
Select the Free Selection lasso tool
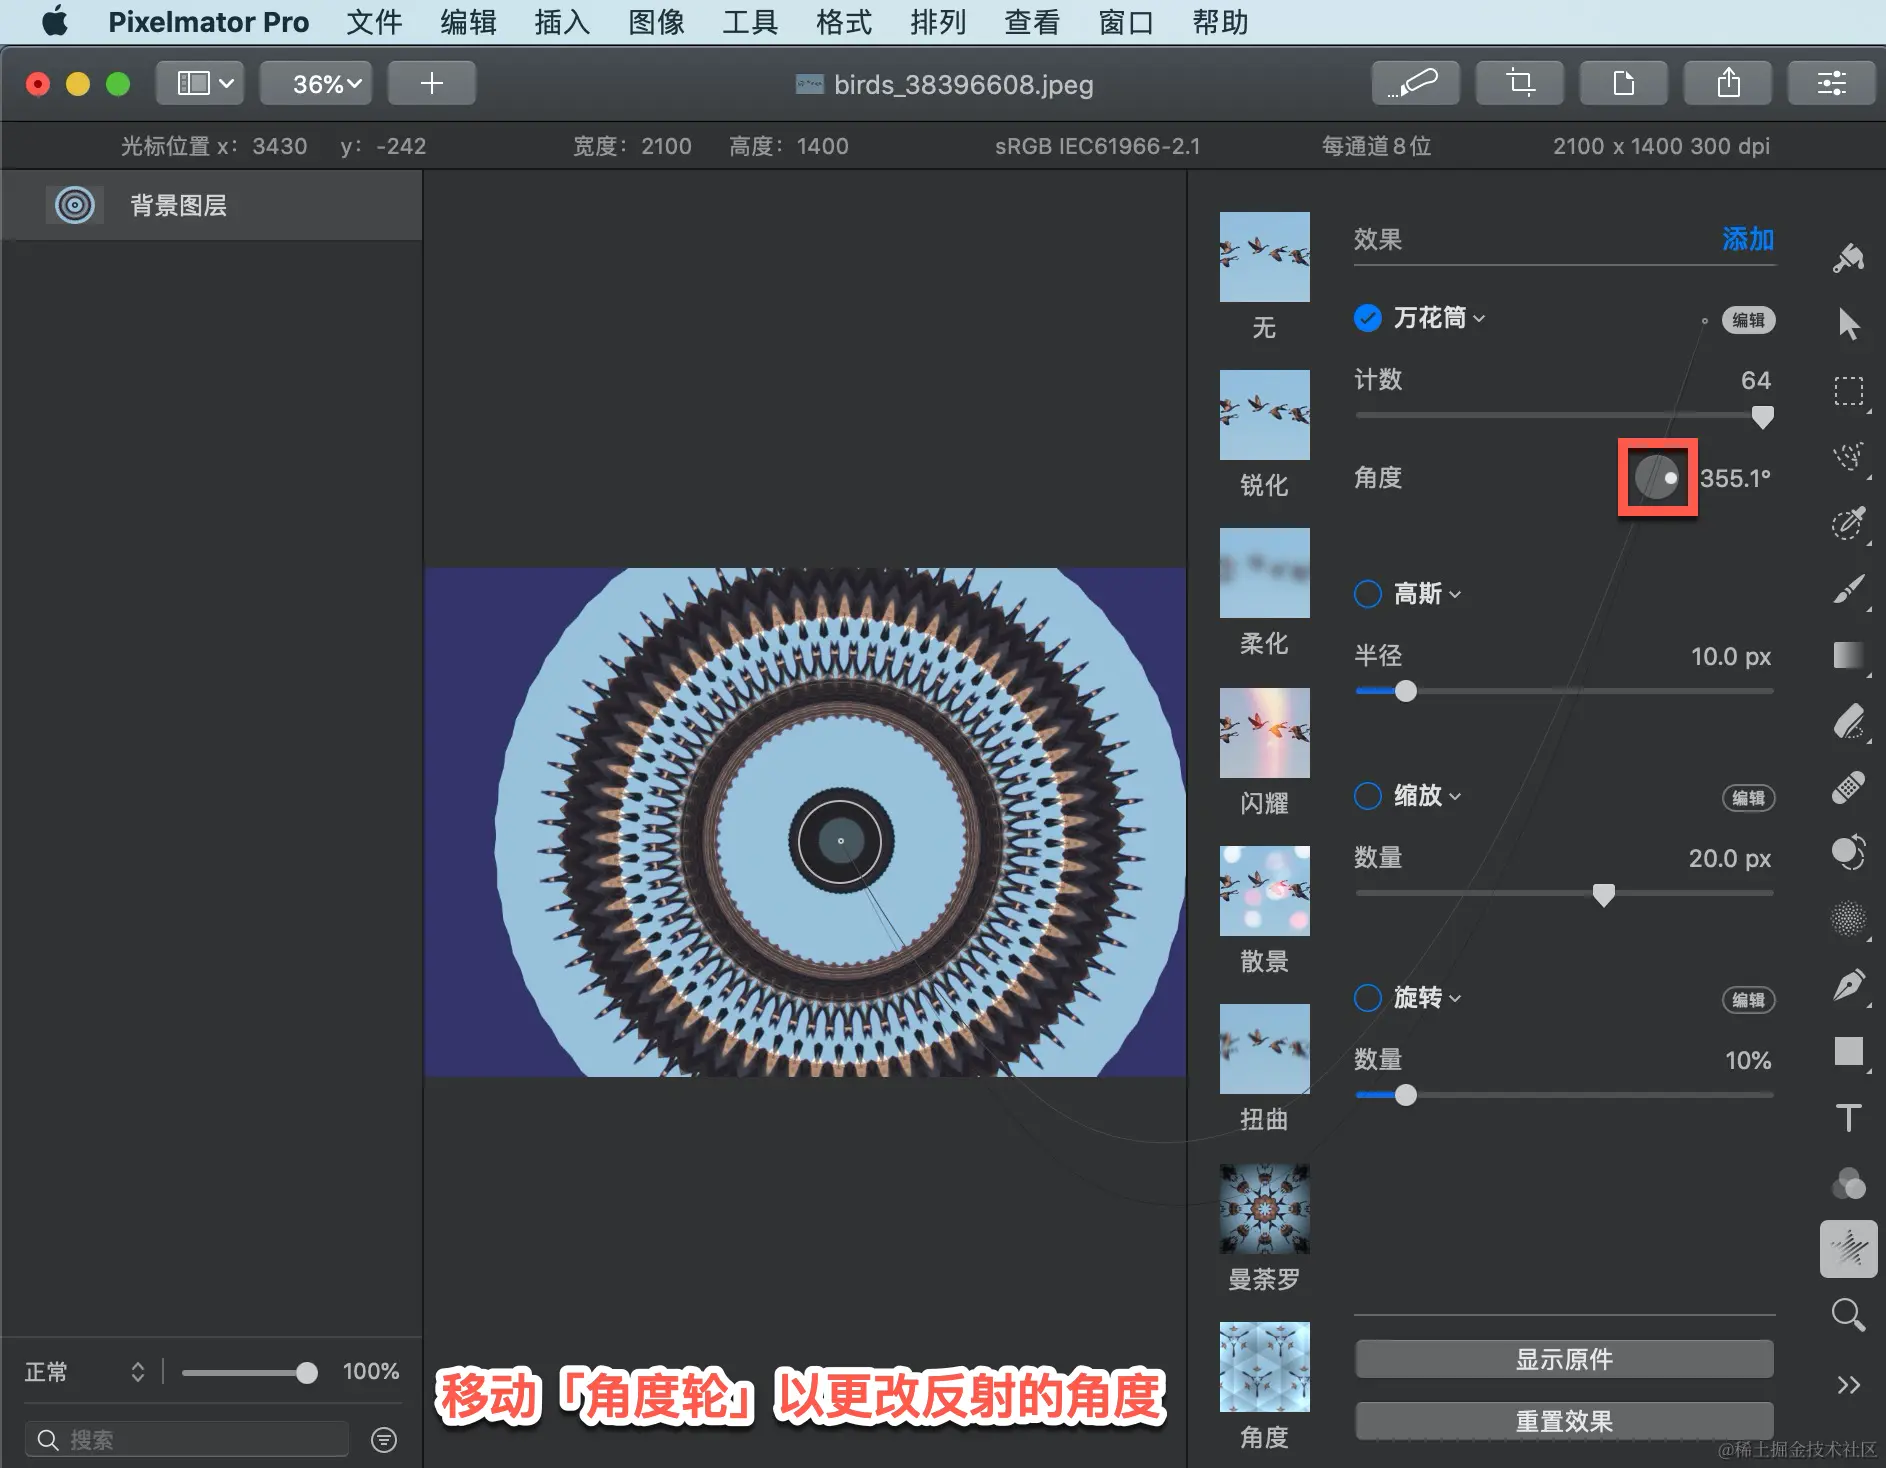[1848, 457]
